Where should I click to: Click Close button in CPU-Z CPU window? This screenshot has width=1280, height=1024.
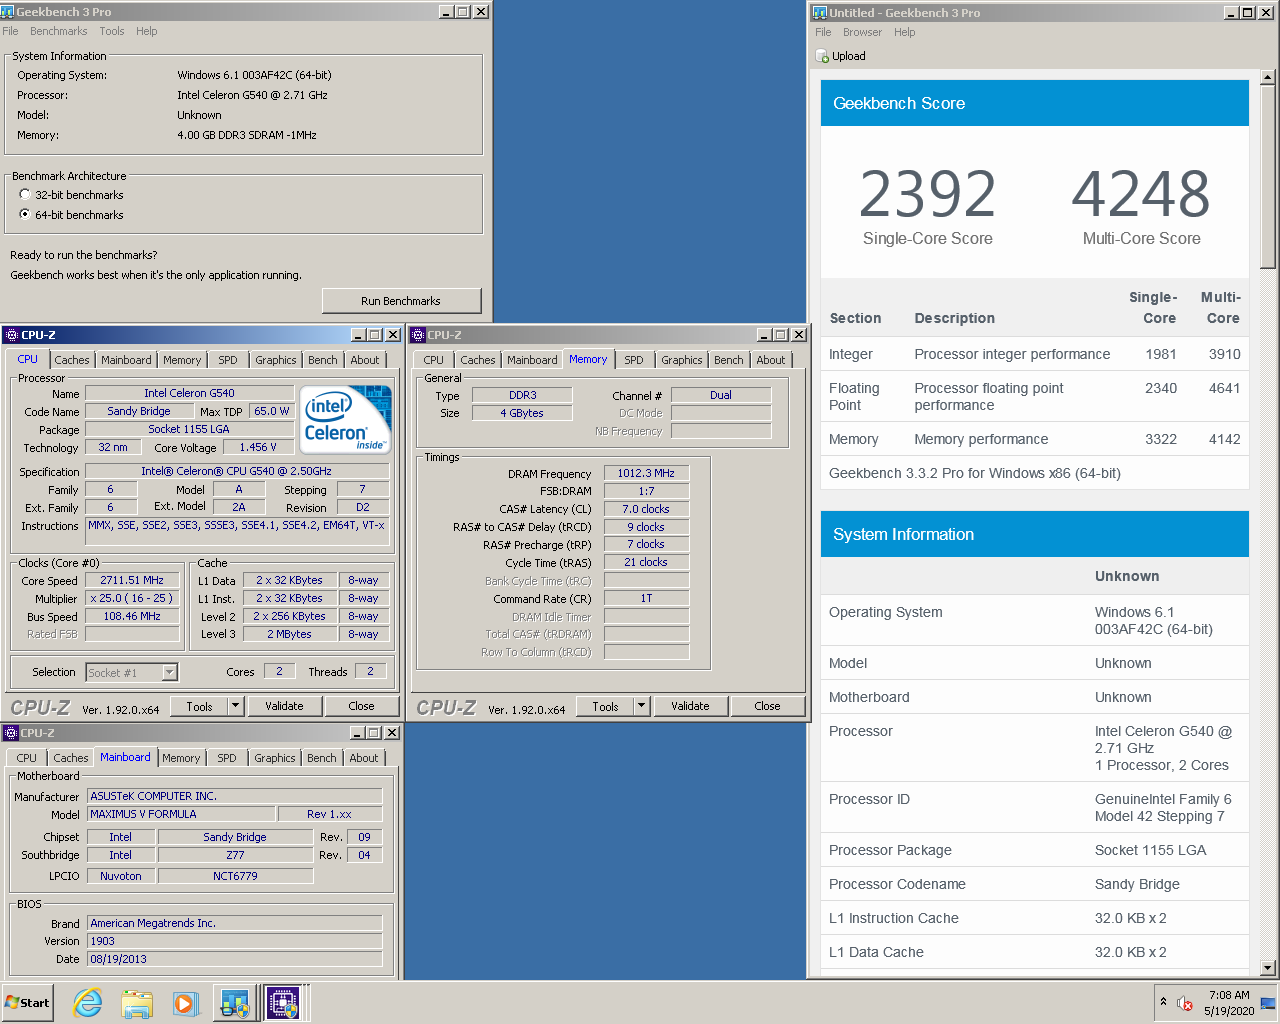361,706
